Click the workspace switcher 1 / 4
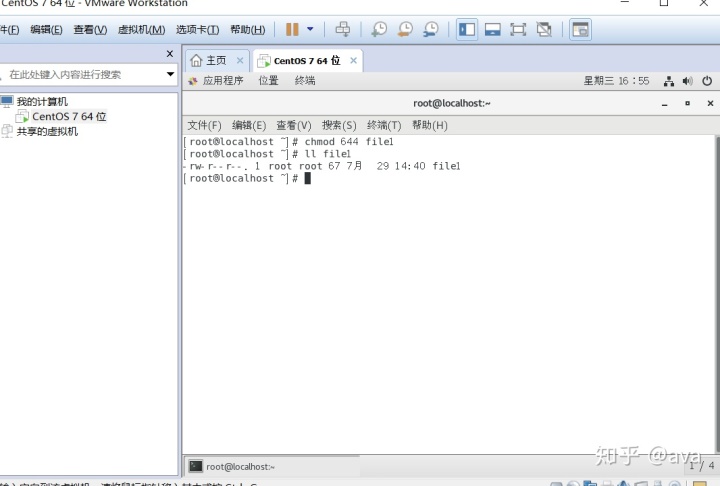 702,465
